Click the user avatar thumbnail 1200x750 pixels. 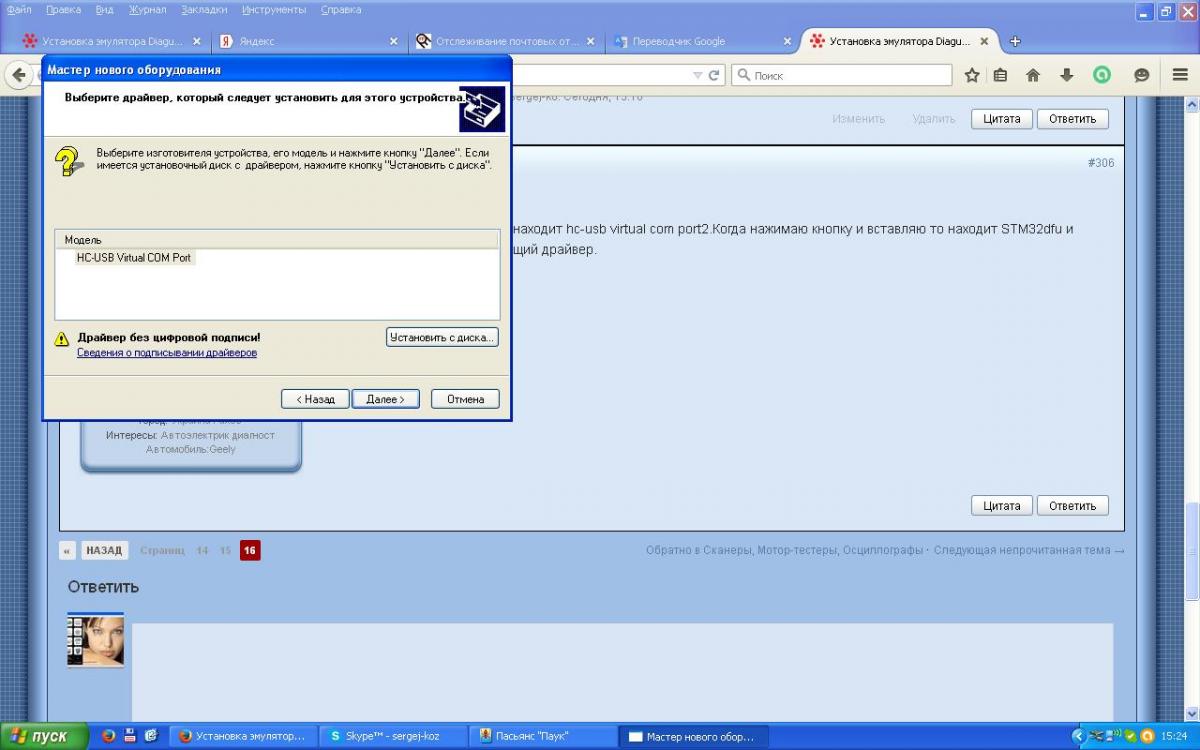[x=96, y=641]
